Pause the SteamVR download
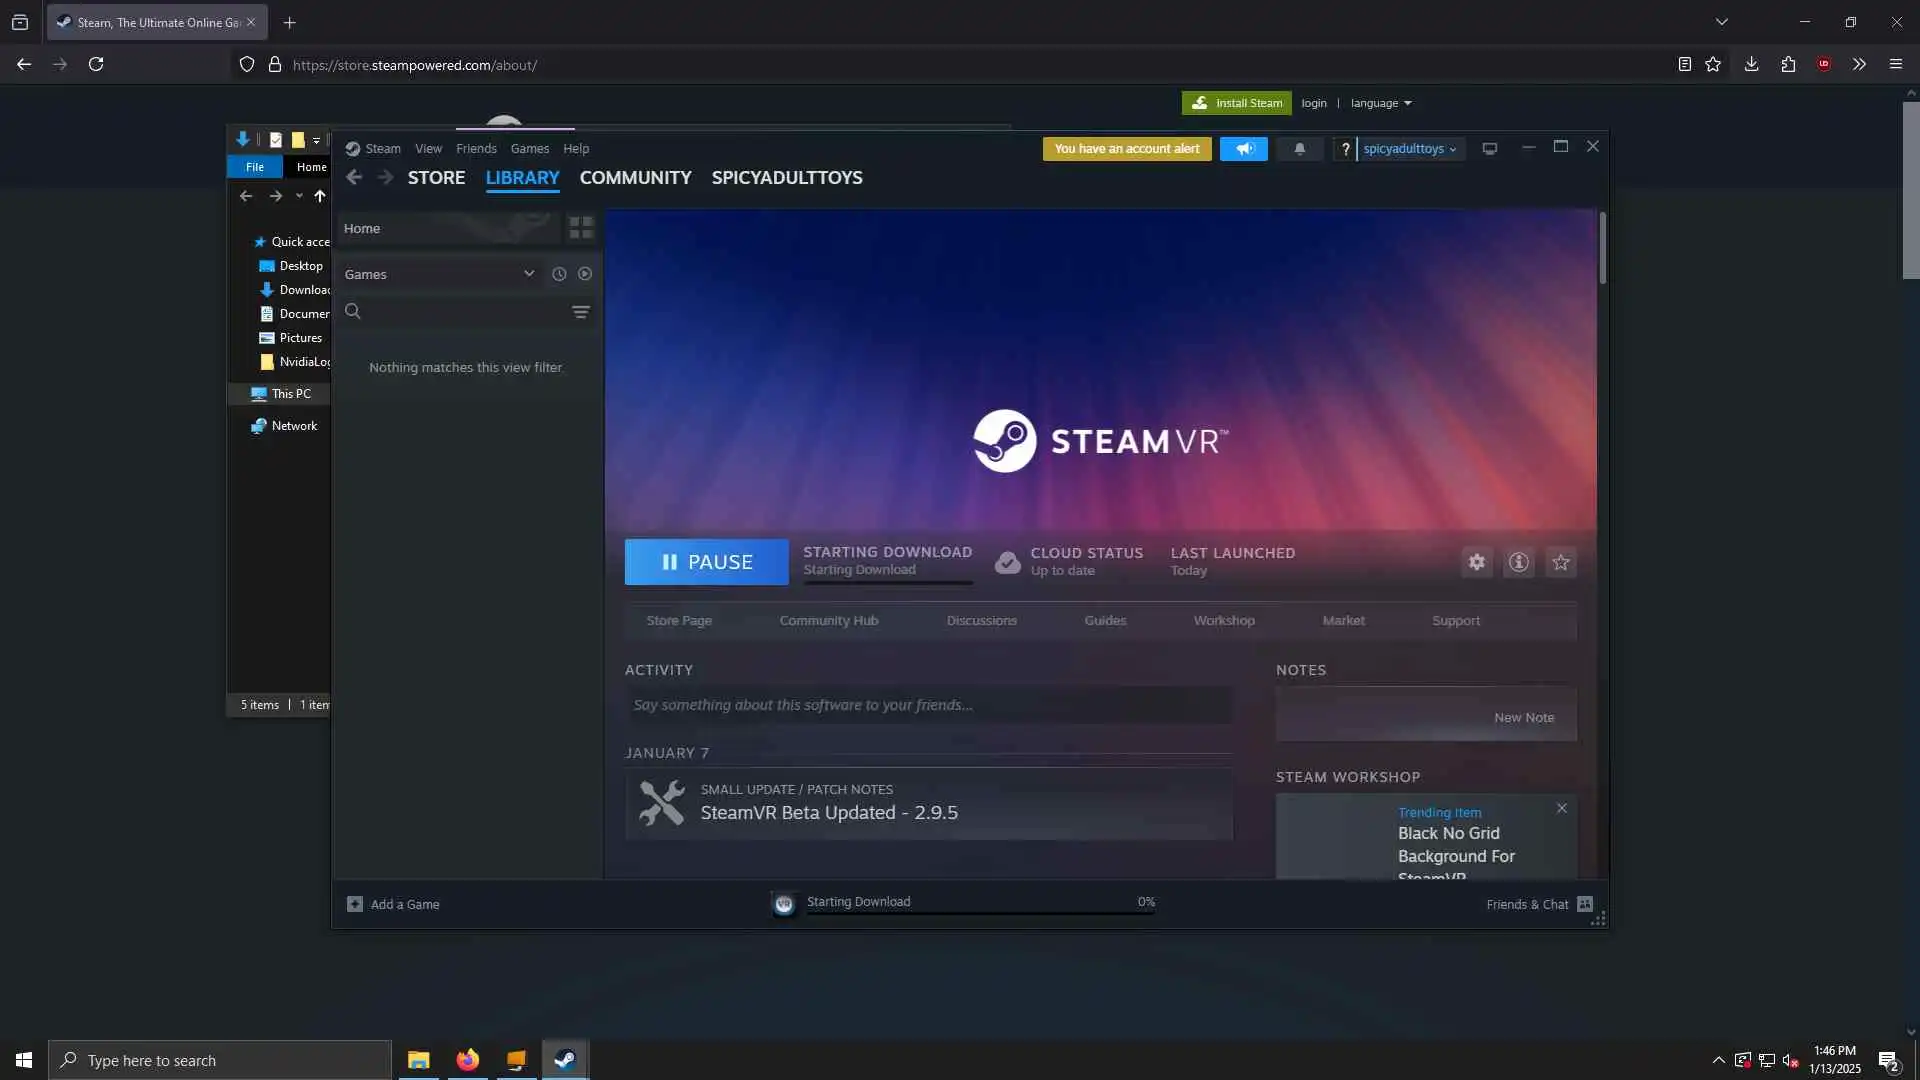1920x1080 pixels. coord(706,562)
